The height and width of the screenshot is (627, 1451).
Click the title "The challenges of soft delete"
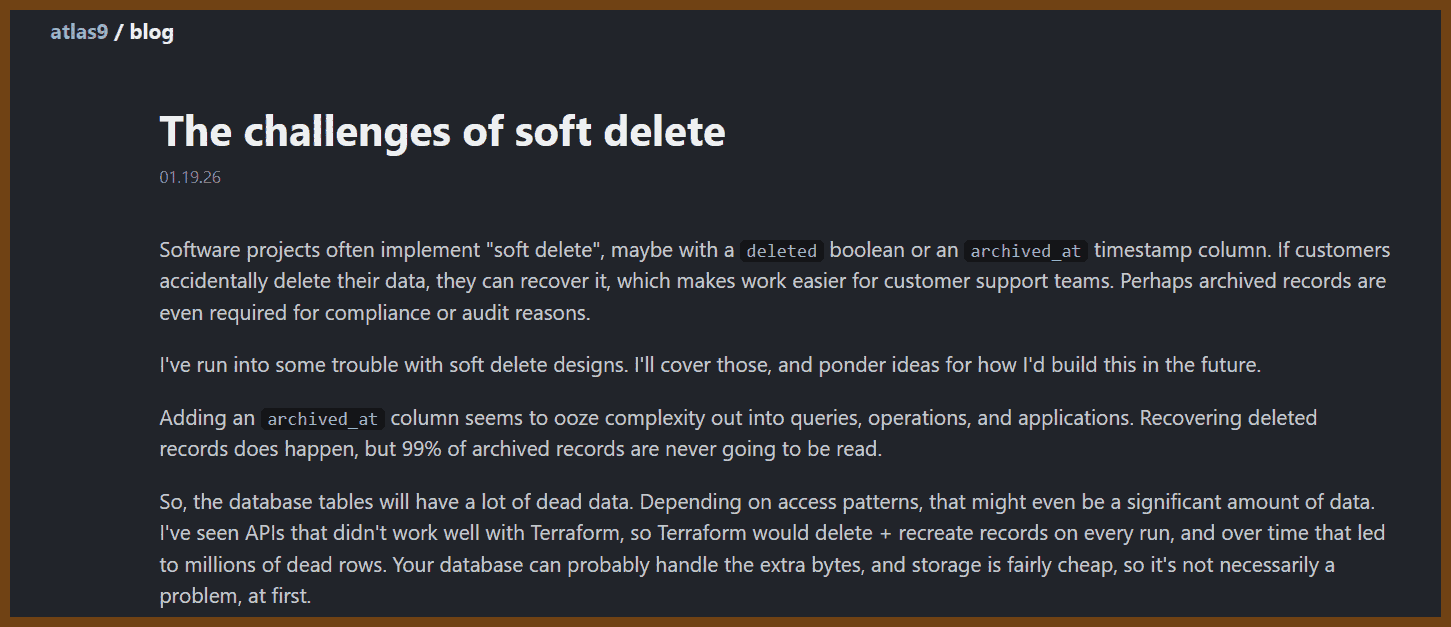pos(442,131)
